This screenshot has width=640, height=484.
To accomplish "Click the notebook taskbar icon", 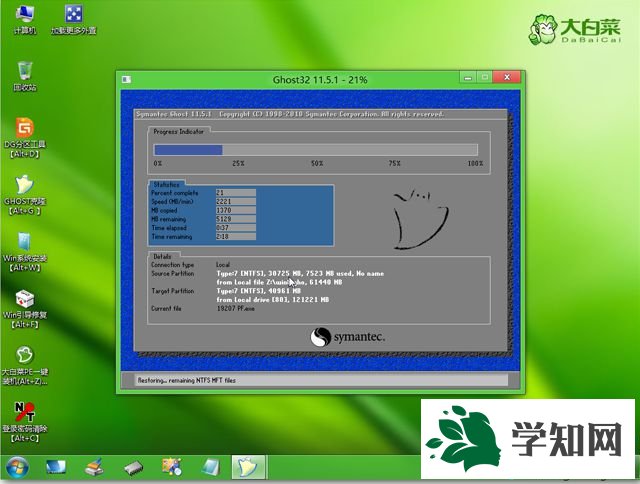I will [211, 467].
